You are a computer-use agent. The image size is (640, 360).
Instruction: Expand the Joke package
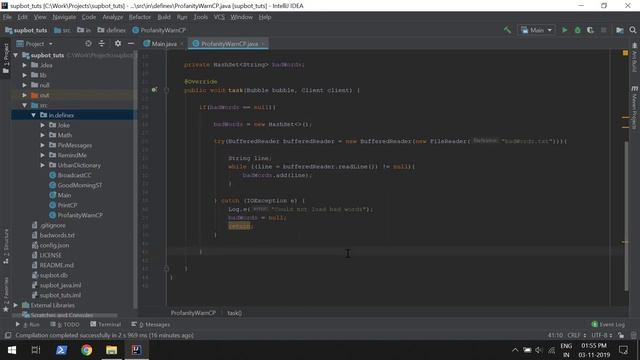click(42, 125)
